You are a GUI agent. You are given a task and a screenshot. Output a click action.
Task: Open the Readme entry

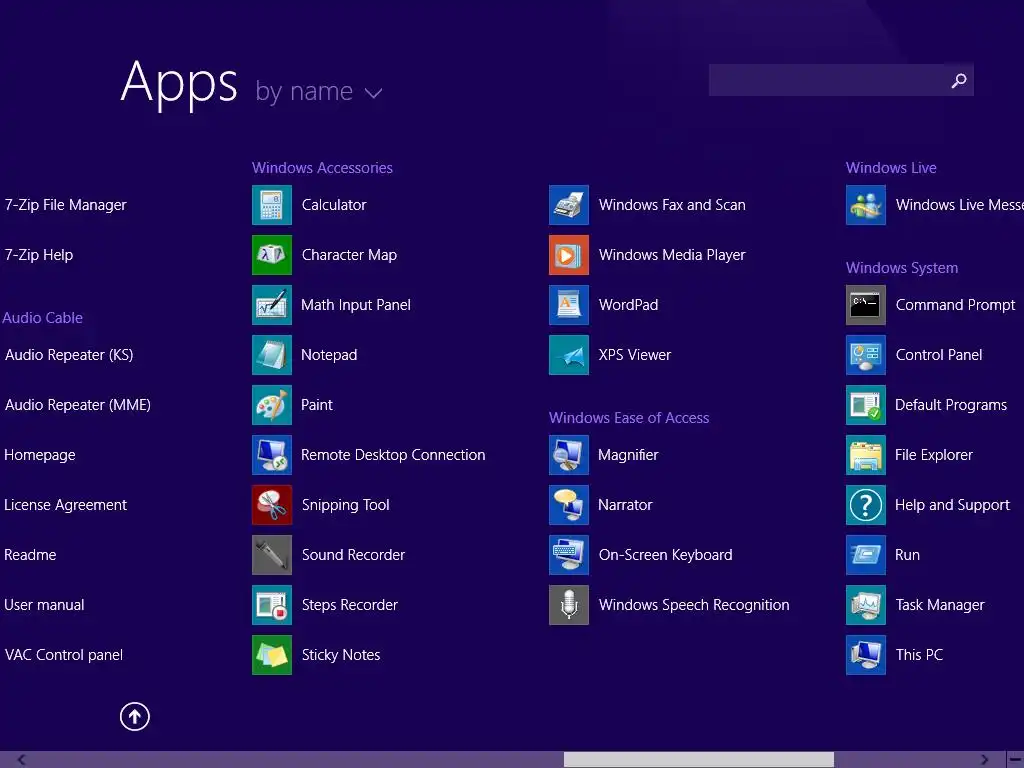point(30,555)
